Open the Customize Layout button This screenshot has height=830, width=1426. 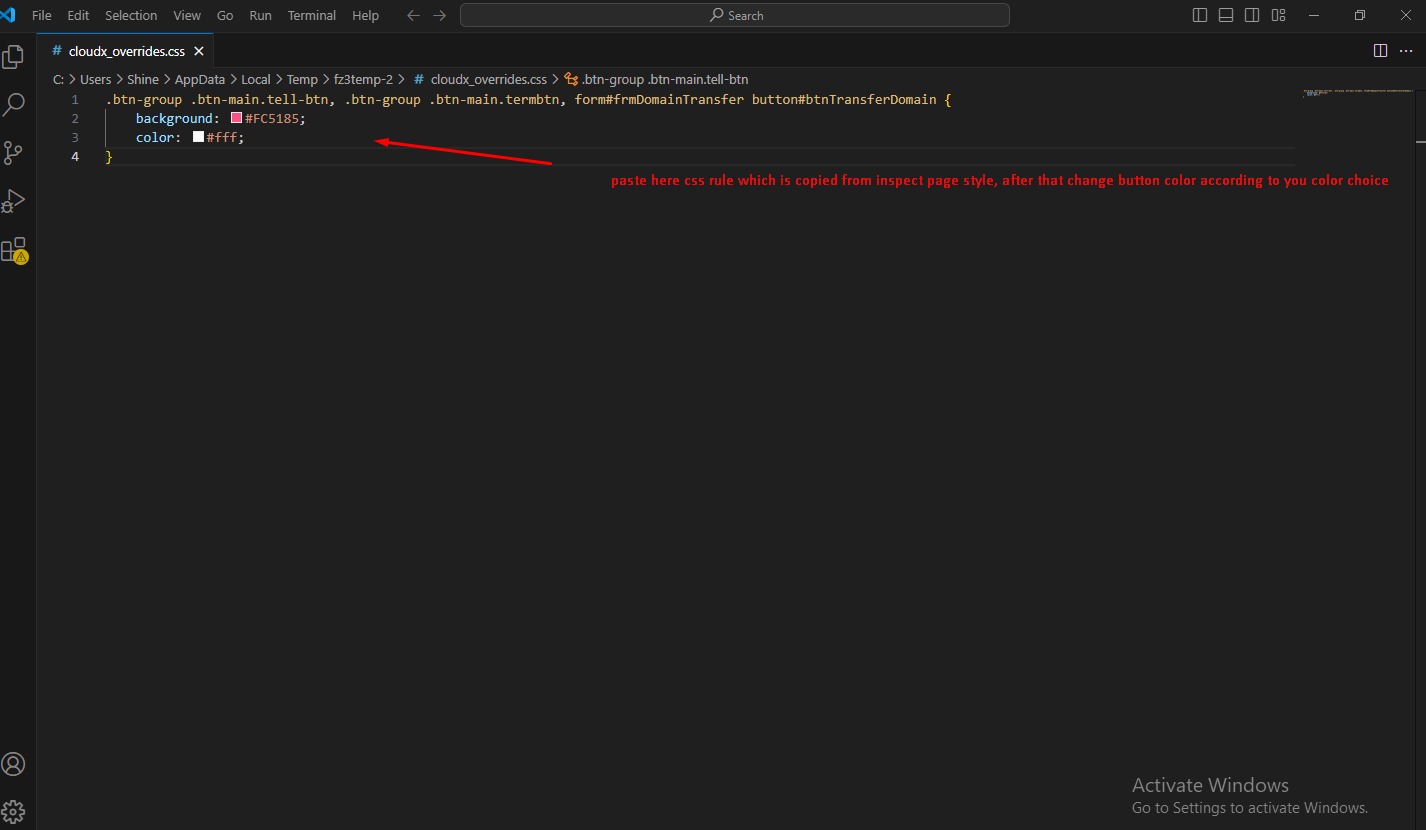(x=1278, y=15)
